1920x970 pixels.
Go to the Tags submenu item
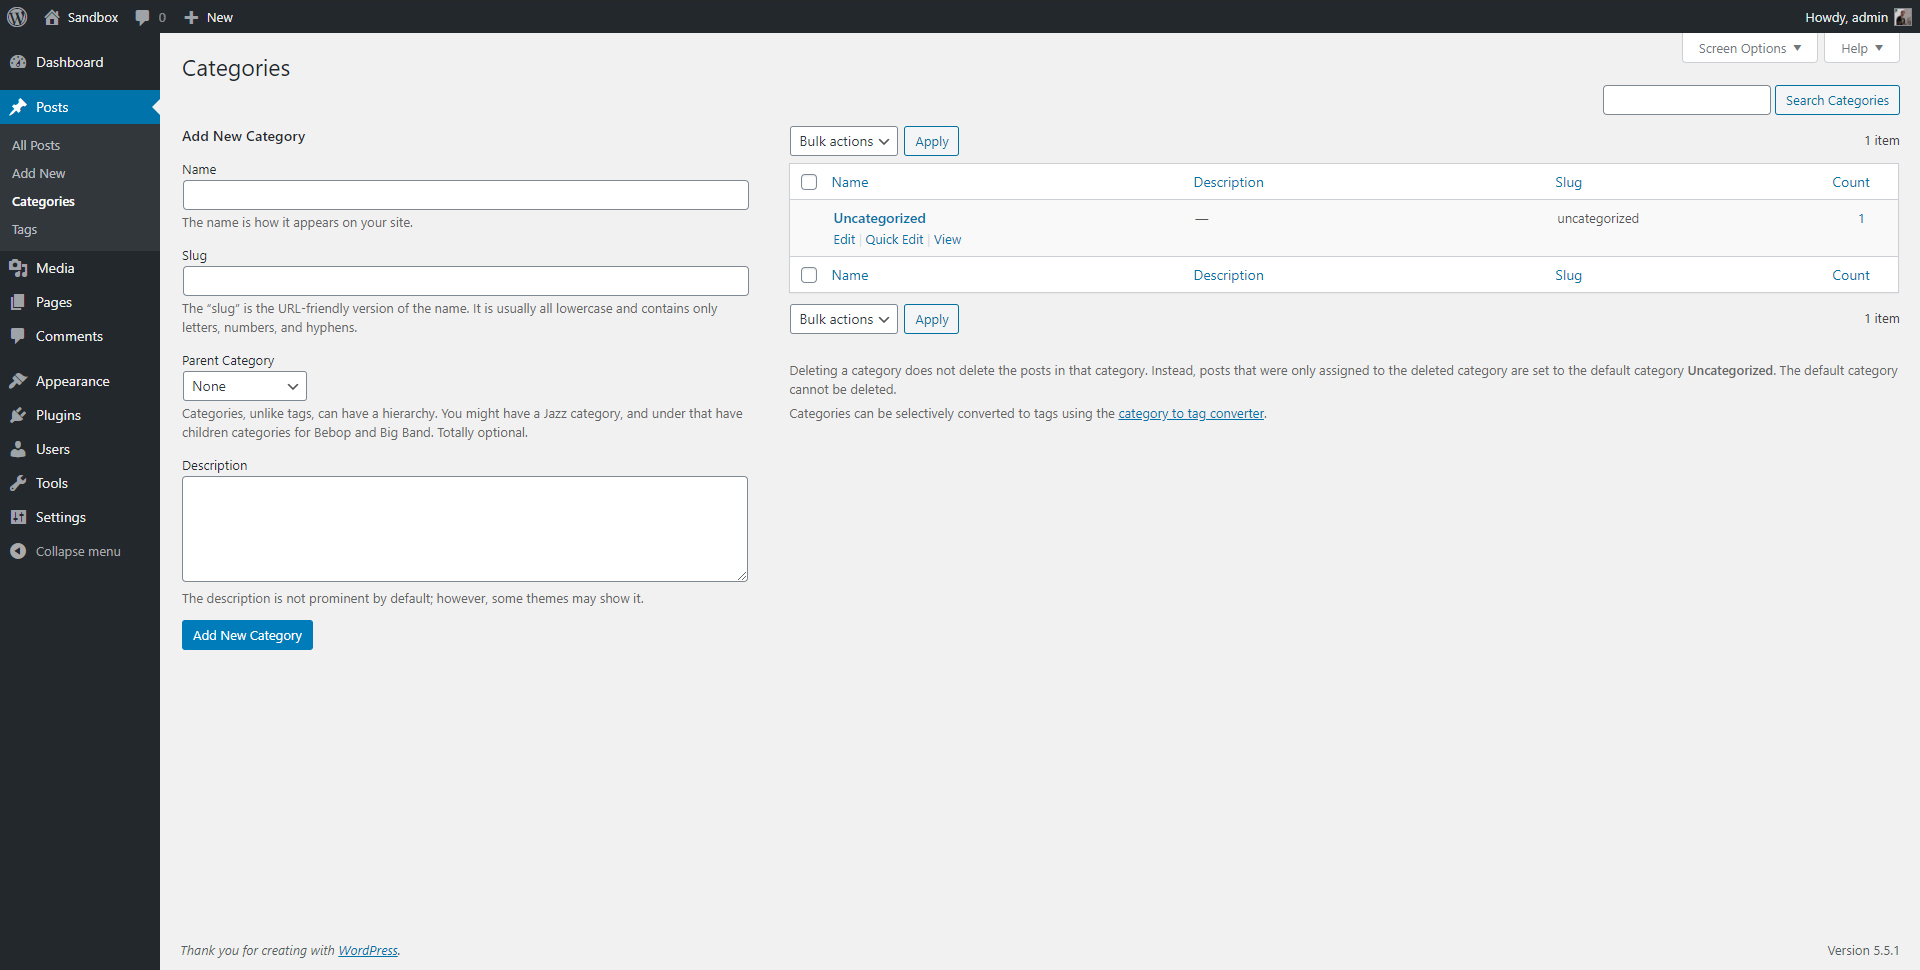tap(24, 229)
